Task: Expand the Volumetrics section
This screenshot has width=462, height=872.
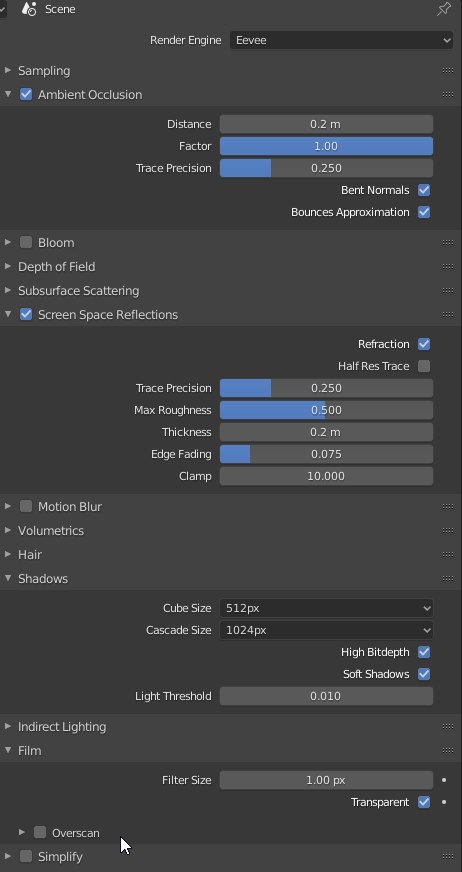Action: (51, 531)
